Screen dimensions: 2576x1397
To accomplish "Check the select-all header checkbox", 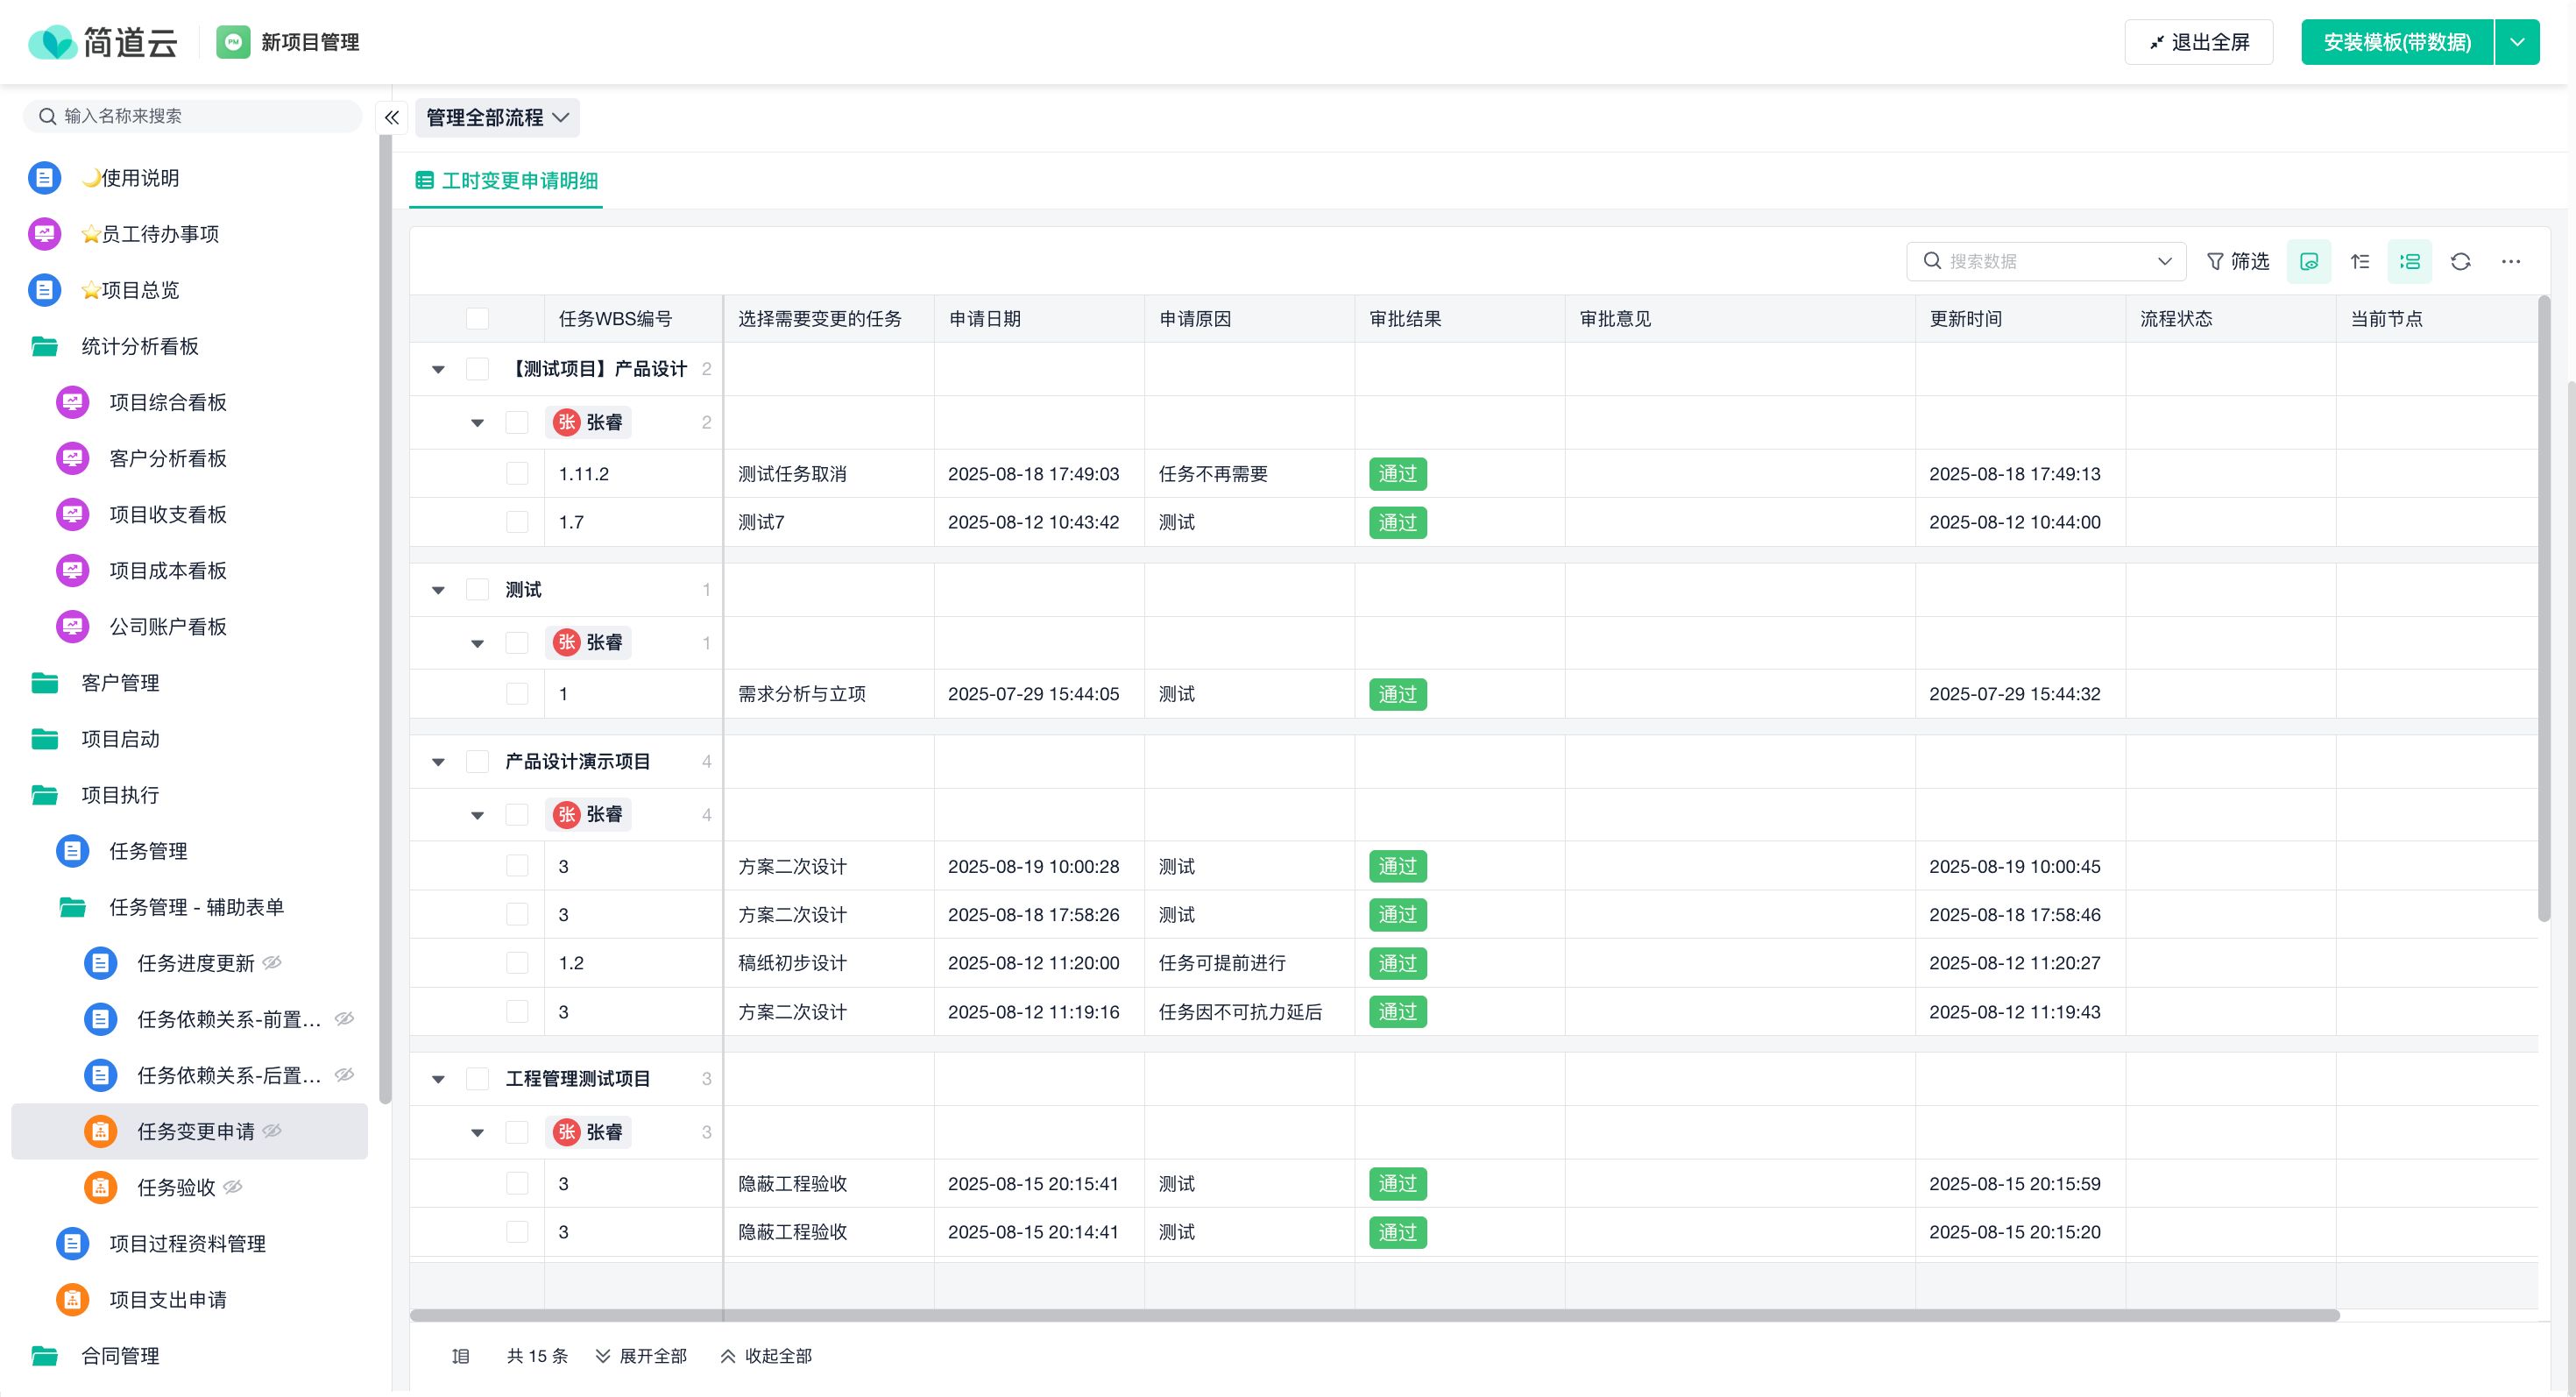I will coord(477,319).
